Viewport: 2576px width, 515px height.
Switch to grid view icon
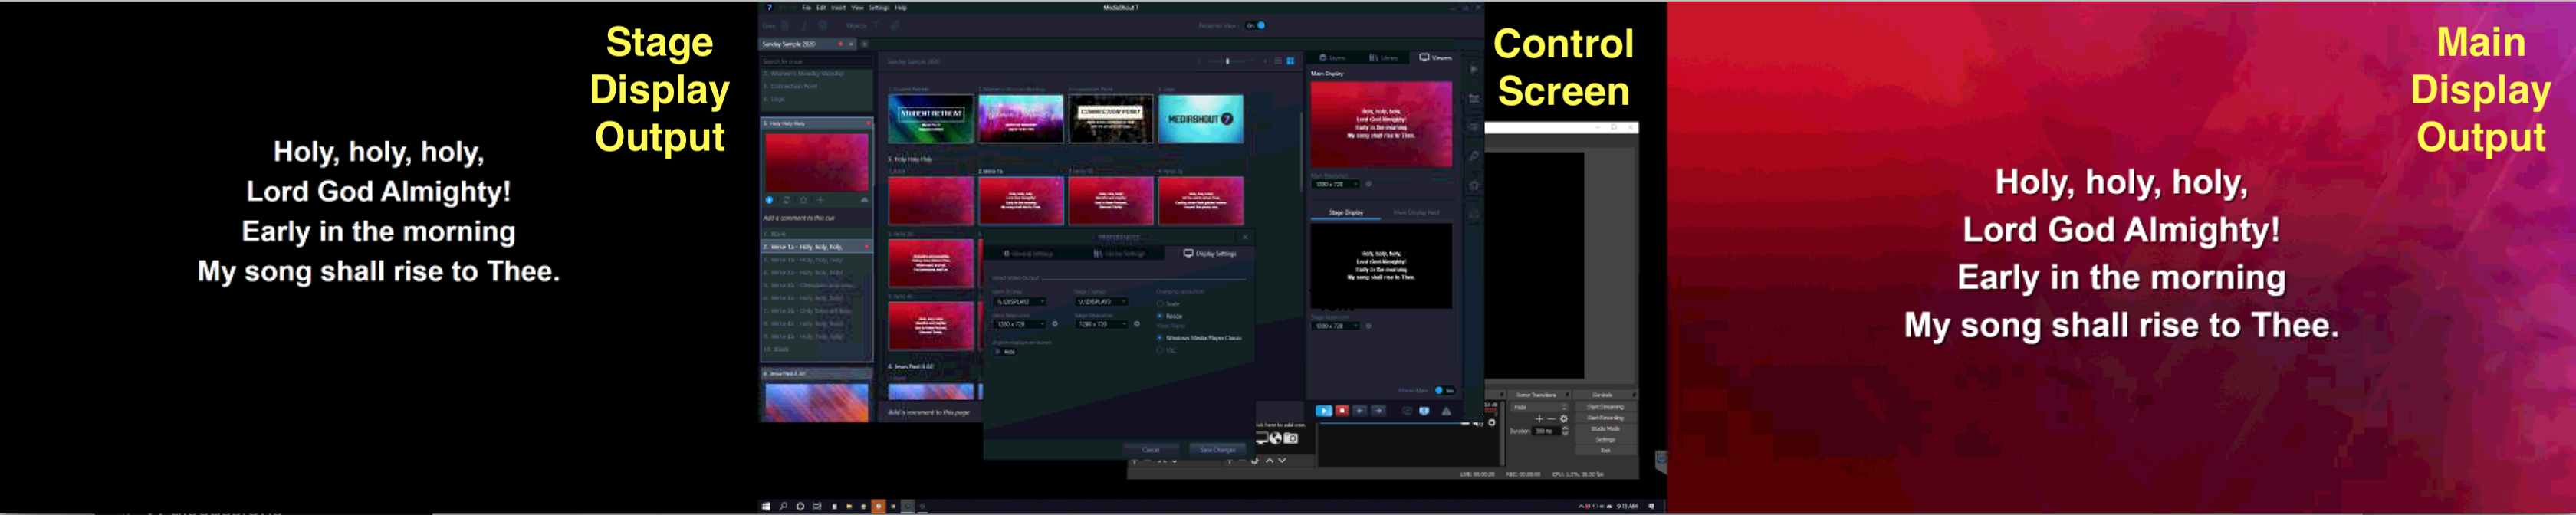(1290, 62)
